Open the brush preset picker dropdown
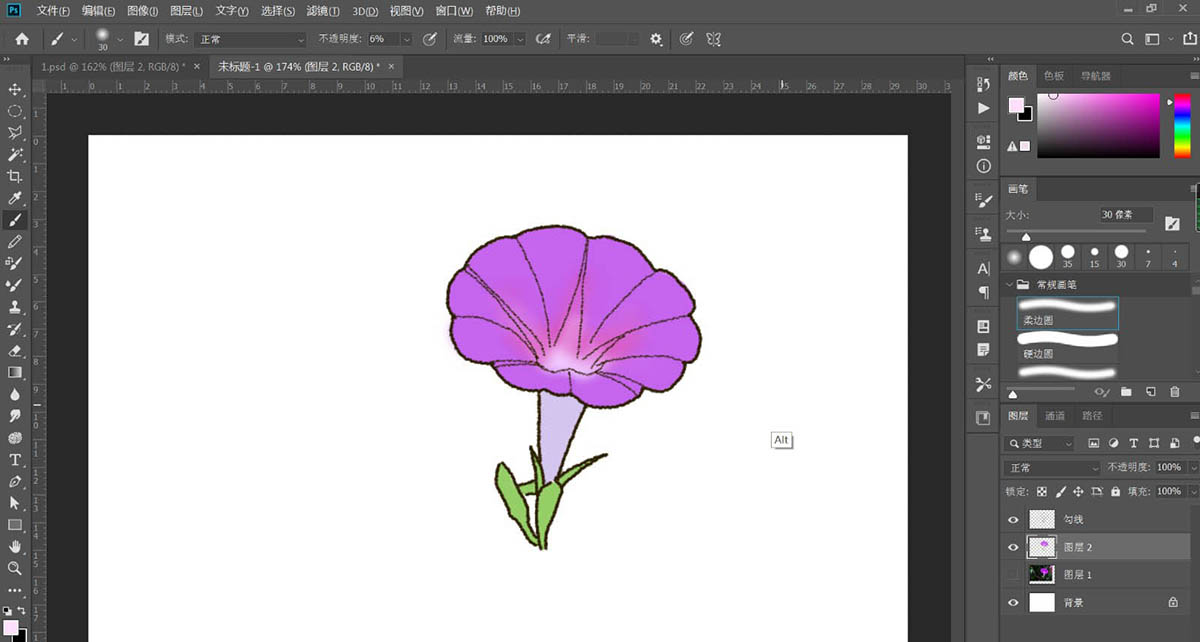The width and height of the screenshot is (1200, 642). 121,39
